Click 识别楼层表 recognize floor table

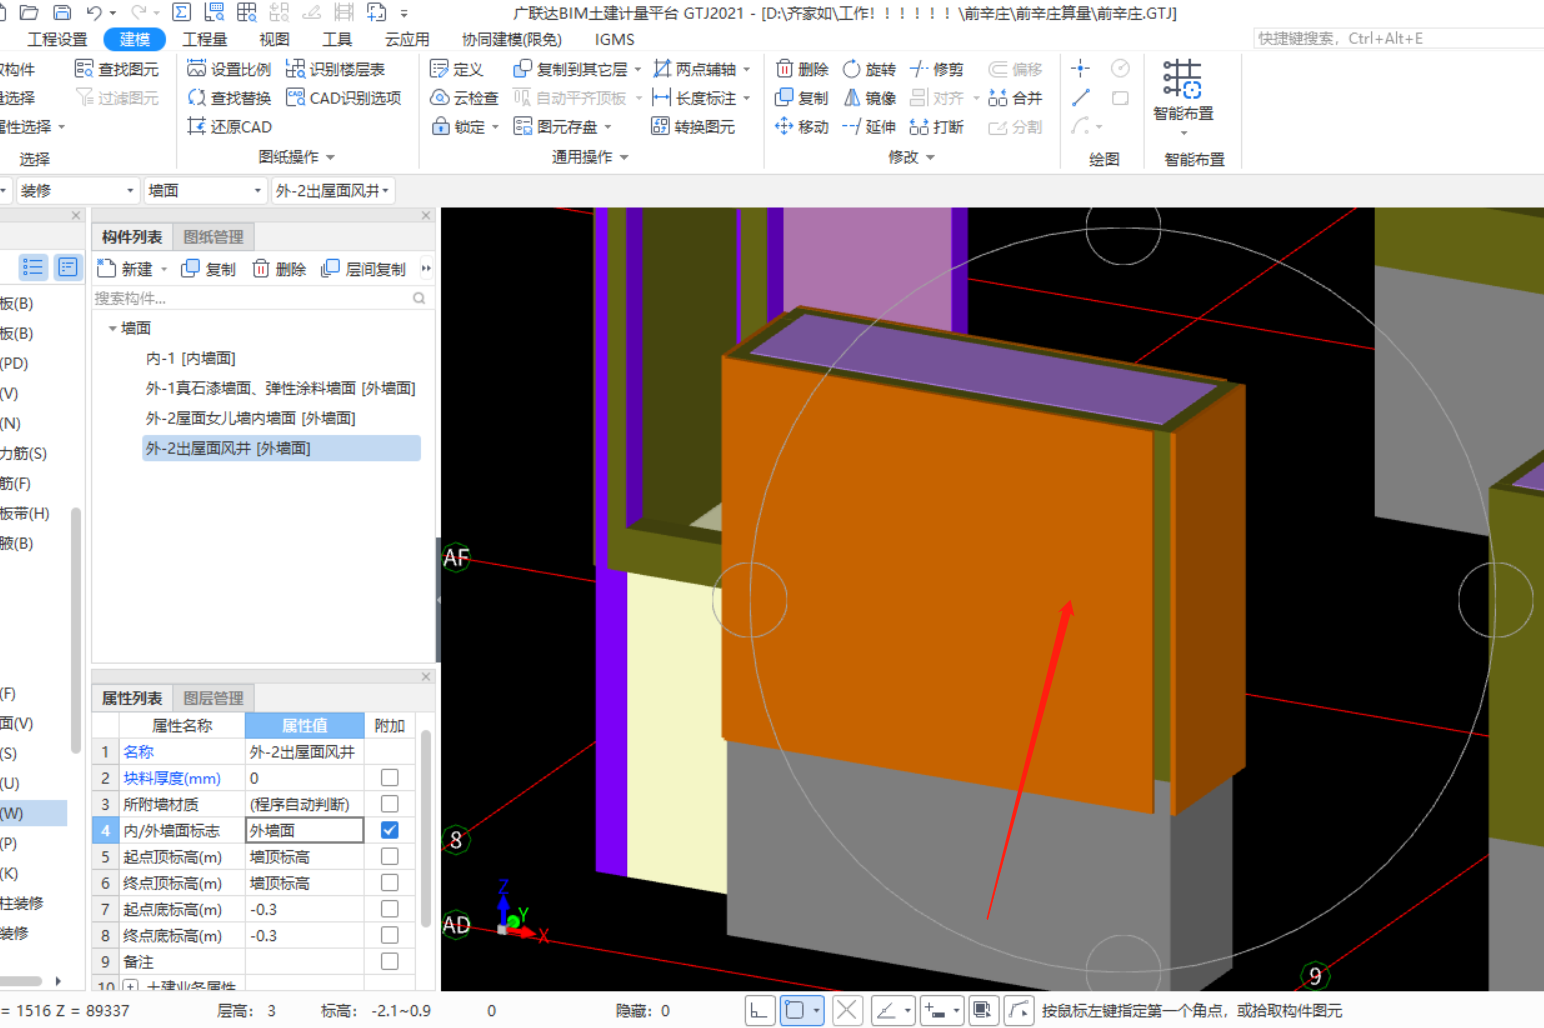(x=335, y=69)
